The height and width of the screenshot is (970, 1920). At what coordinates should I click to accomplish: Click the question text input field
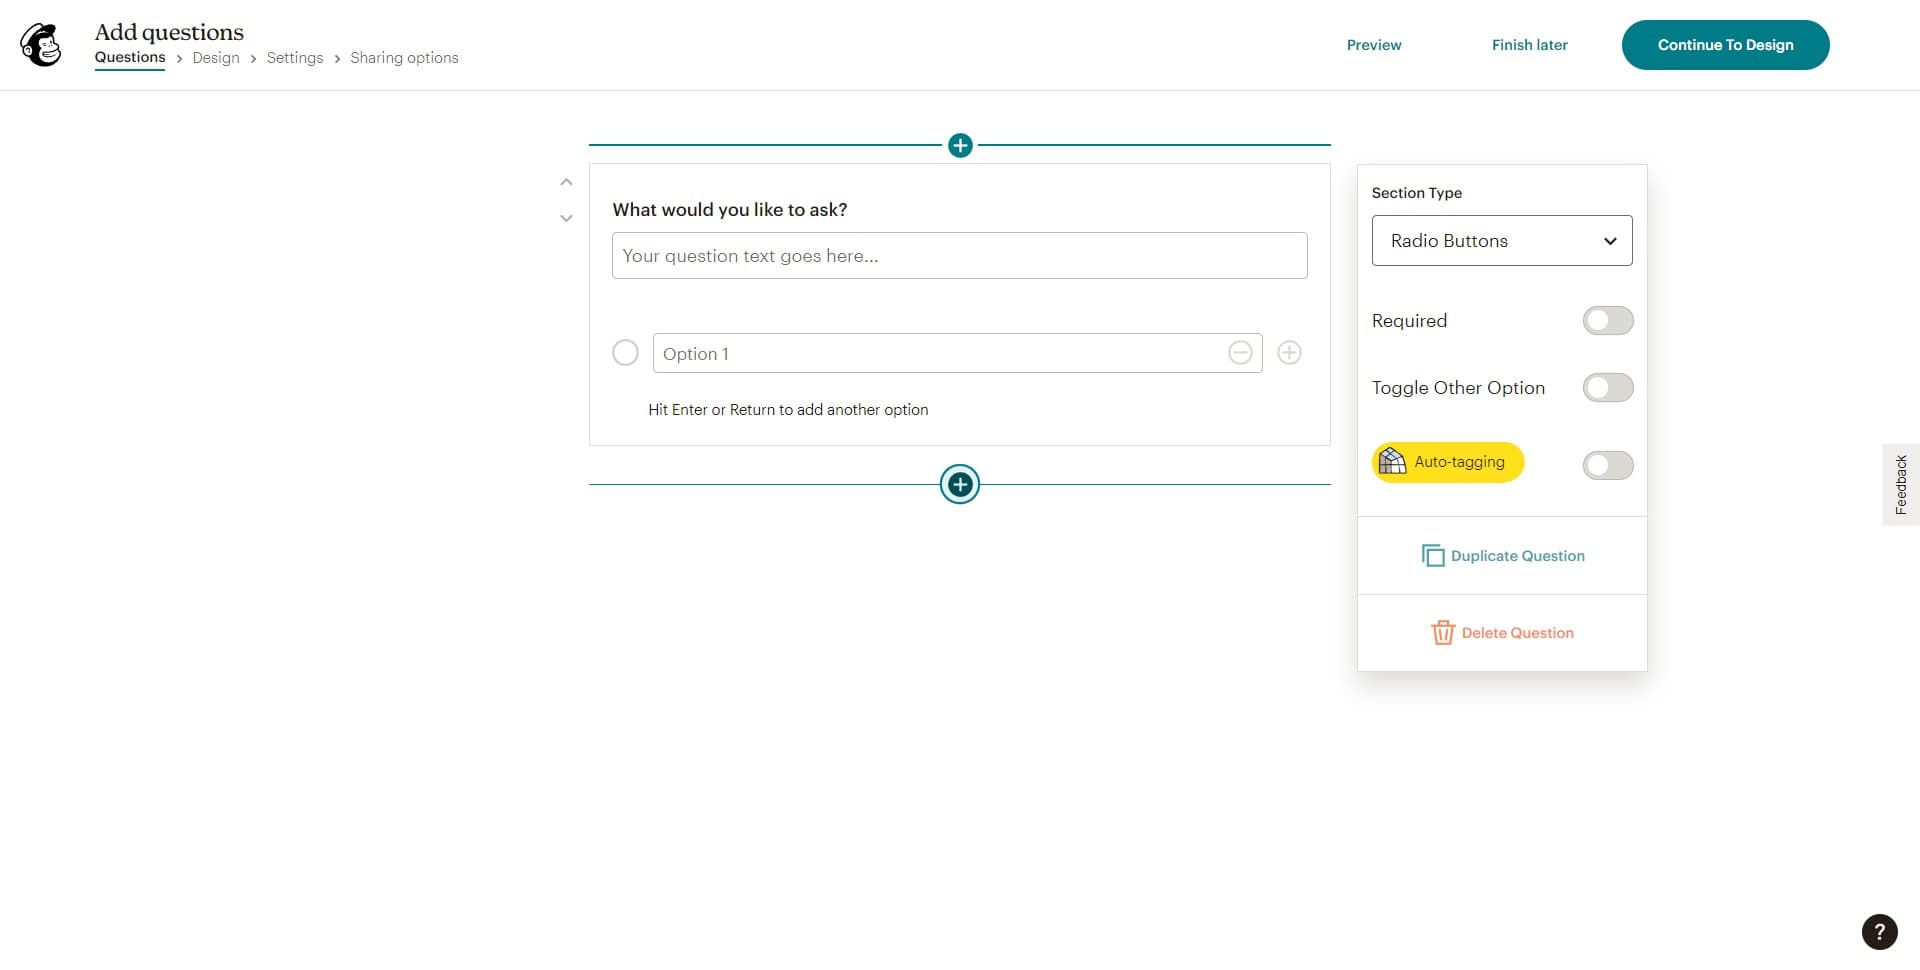click(x=959, y=255)
